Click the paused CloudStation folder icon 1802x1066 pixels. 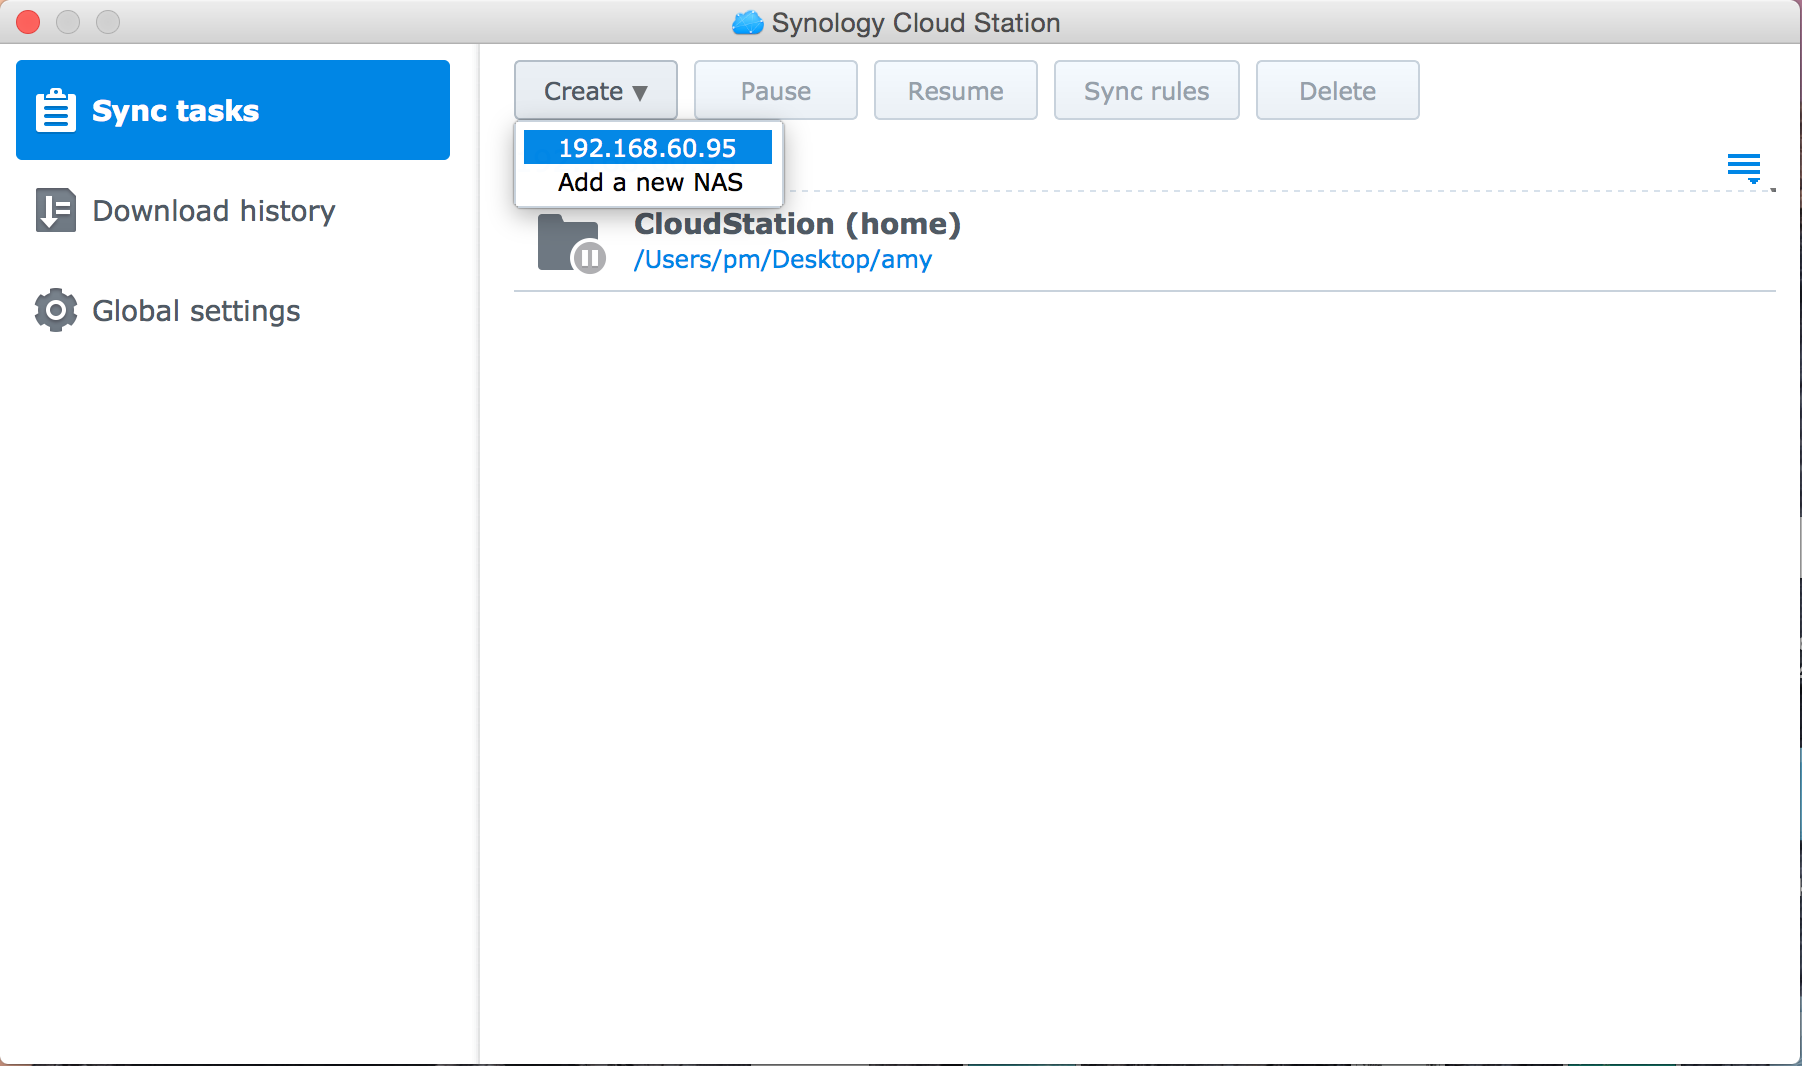pyautogui.click(x=571, y=243)
